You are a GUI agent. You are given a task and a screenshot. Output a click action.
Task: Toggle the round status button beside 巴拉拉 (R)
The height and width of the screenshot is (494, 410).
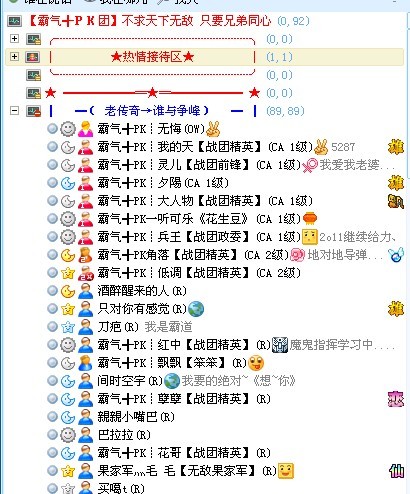(x=52, y=434)
